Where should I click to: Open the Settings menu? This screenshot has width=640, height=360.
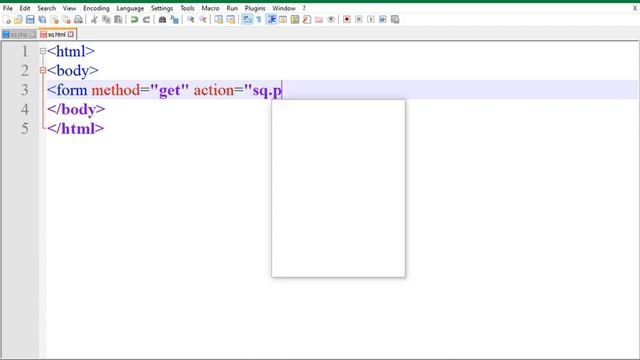coord(162,8)
